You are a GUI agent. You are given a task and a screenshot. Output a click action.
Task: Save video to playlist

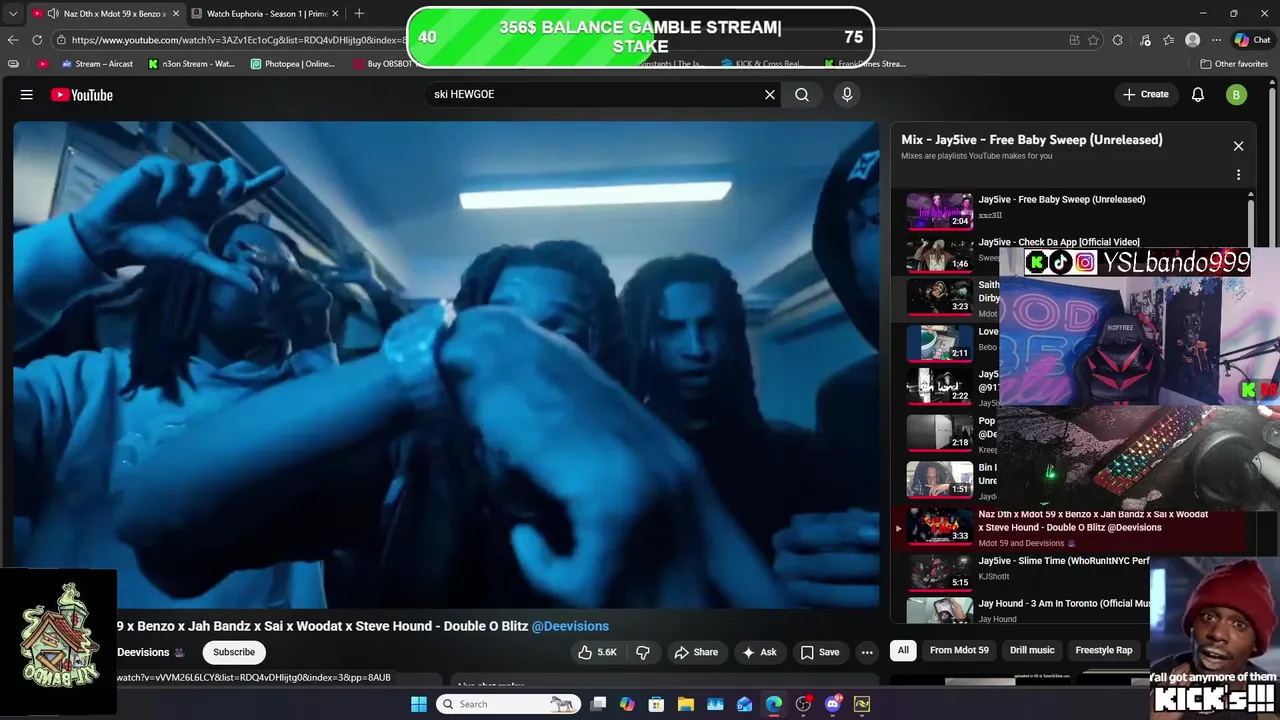click(819, 652)
